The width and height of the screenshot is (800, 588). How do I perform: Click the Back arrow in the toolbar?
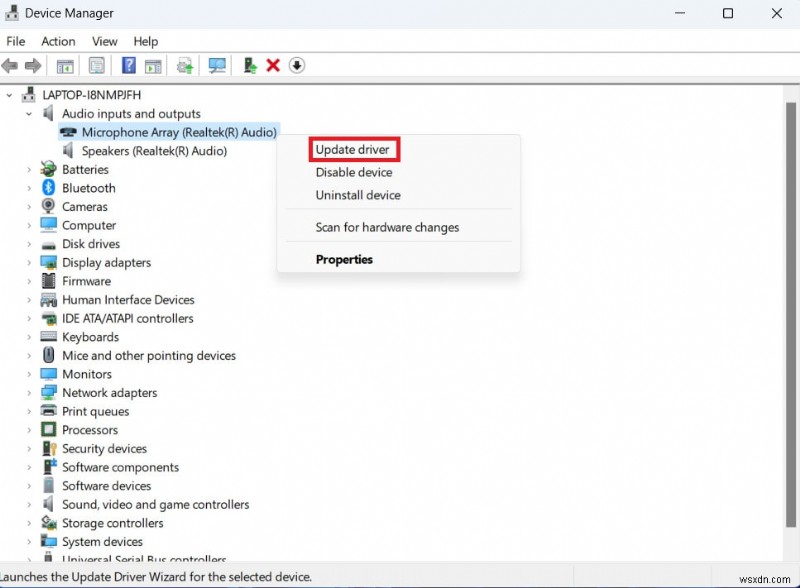[x=10, y=65]
